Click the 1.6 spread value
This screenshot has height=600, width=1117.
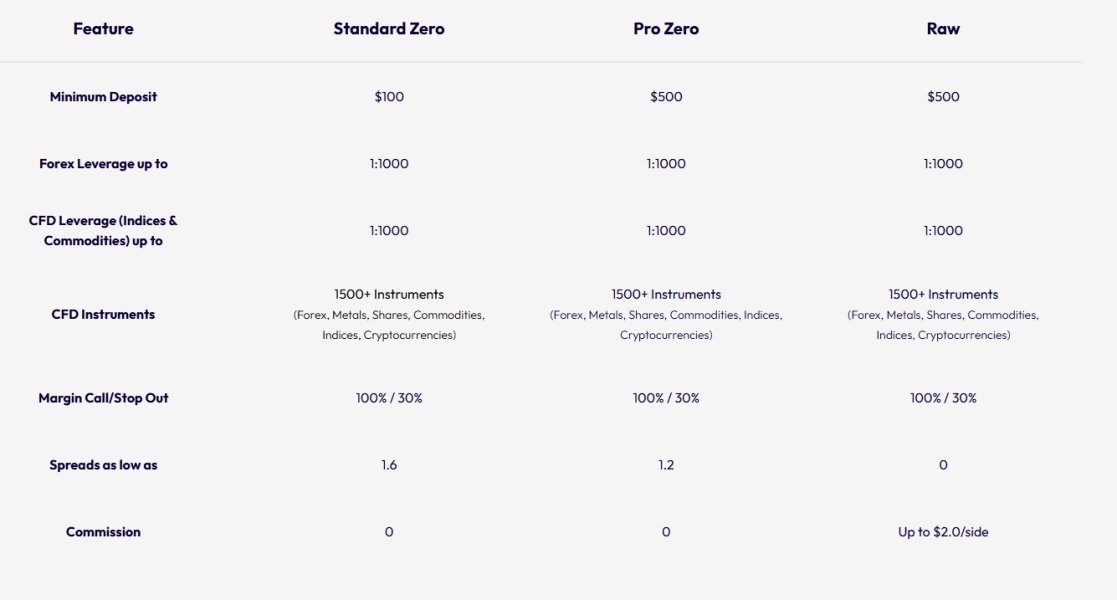389,465
